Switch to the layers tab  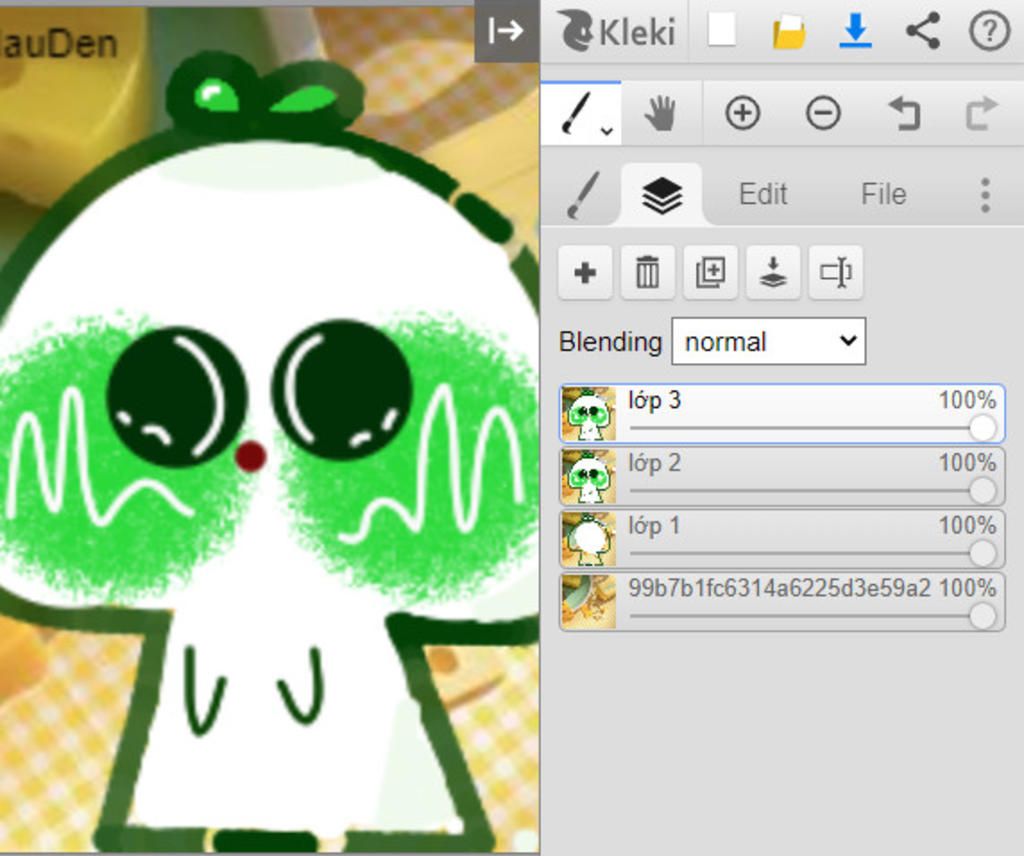point(662,194)
